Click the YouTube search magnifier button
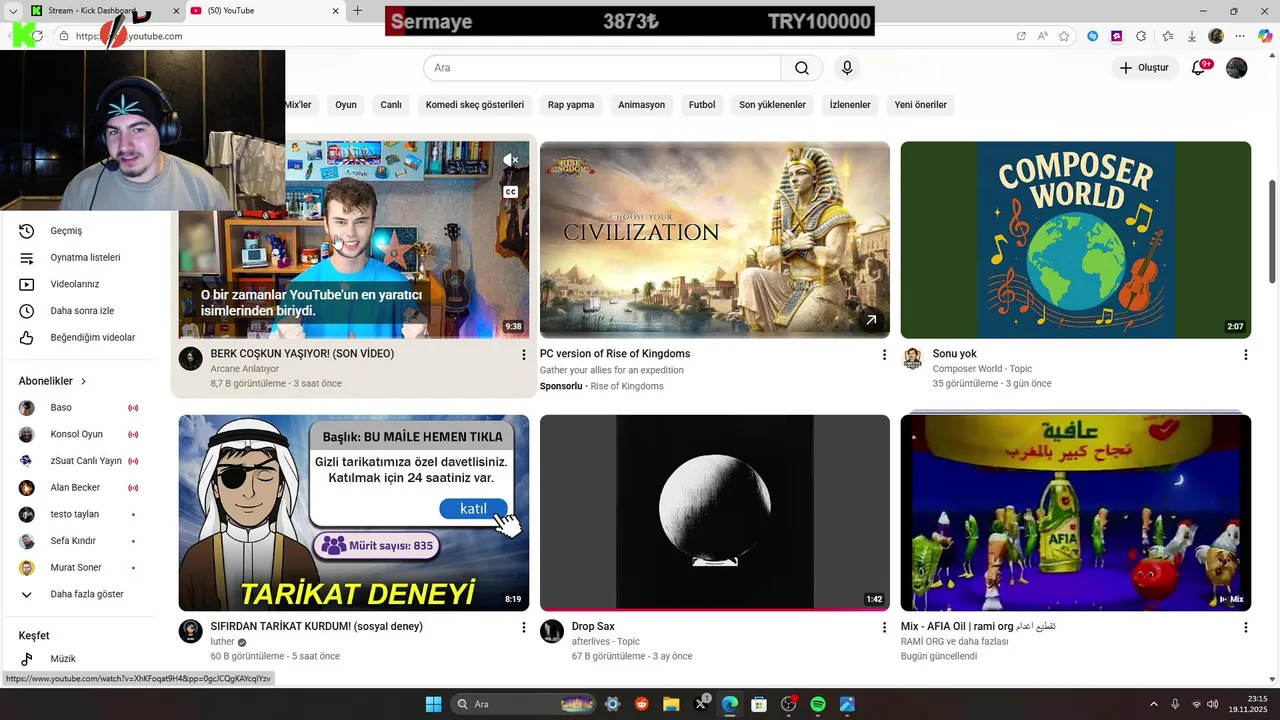This screenshot has height=720, width=1280. coord(802,68)
